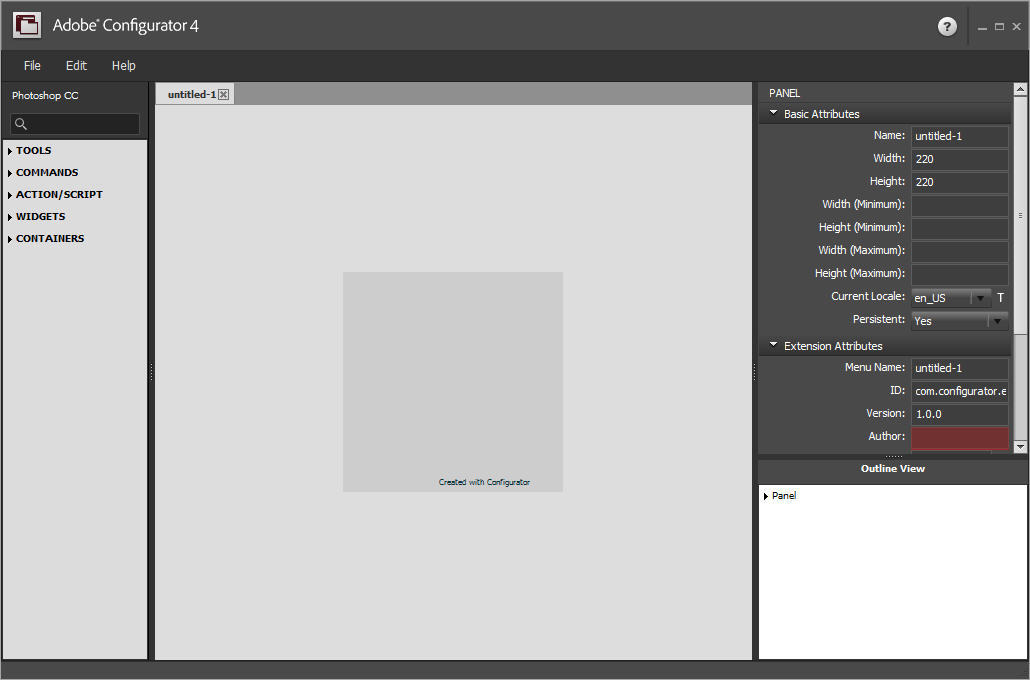Collapse the Extension Attributes section
The image size is (1030, 680).
[x=772, y=345]
